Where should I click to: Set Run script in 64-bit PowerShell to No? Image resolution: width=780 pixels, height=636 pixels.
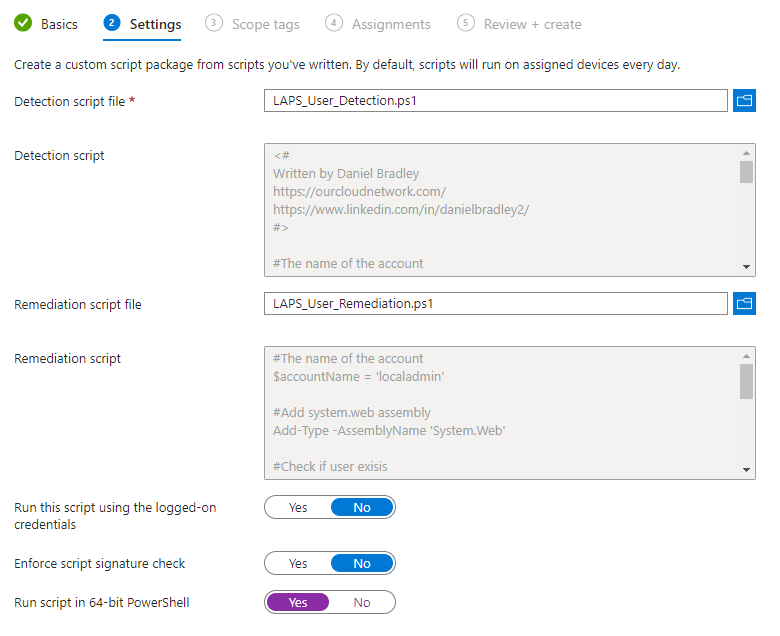click(362, 602)
